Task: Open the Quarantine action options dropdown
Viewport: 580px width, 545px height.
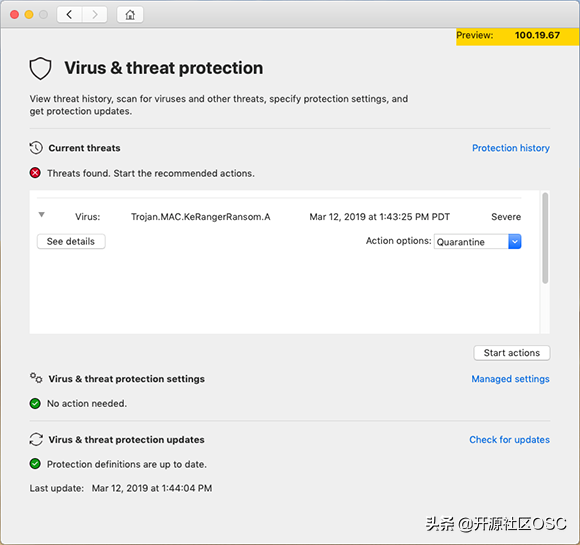Action: click(x=477, y=242)
